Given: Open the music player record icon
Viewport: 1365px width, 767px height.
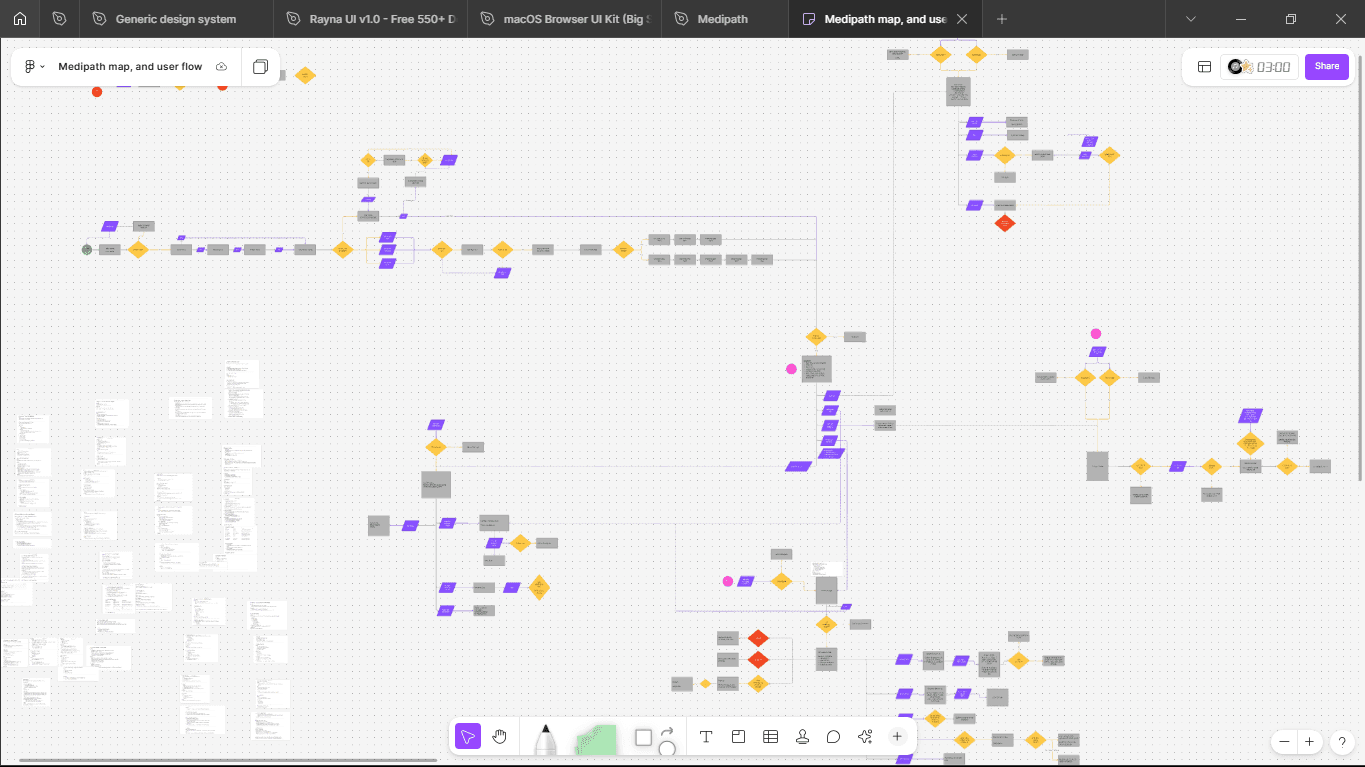Looking at the screenshot, I should point(1237,67).
